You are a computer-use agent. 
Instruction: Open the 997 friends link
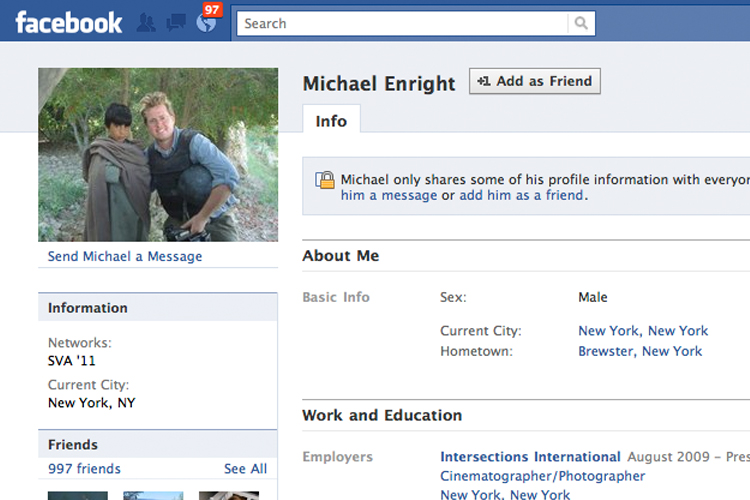84,468
